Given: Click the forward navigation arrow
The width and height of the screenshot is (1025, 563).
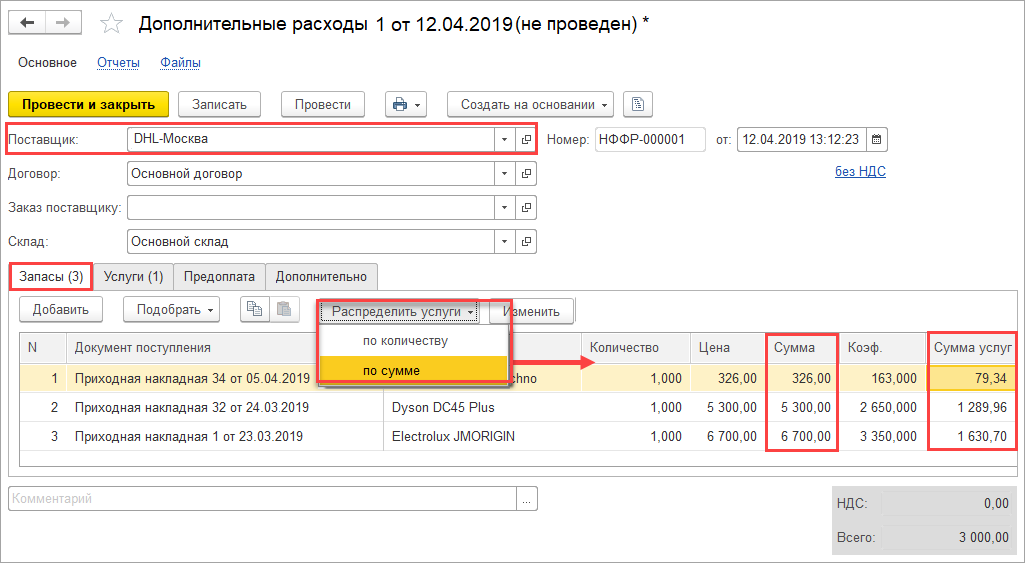Looking at the screenshot, I should click(x=63, y=23).
